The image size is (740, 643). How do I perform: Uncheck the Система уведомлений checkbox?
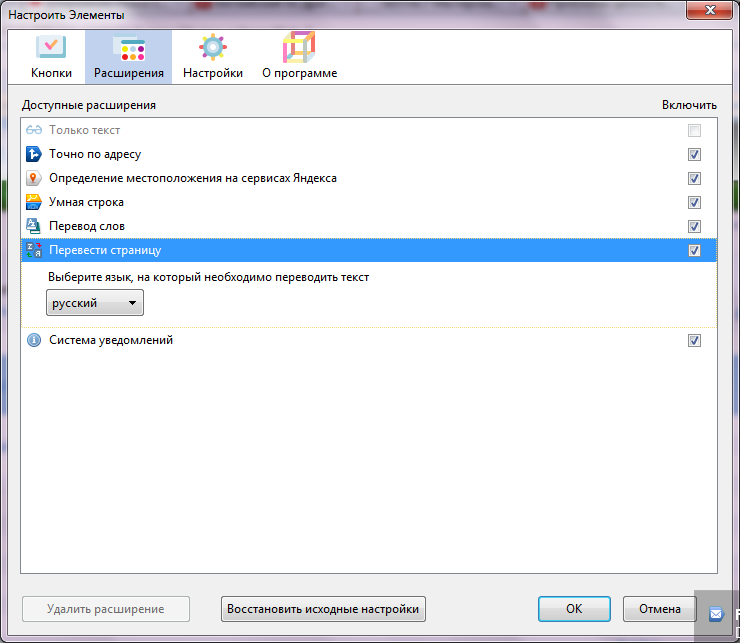tap(694, 340)
